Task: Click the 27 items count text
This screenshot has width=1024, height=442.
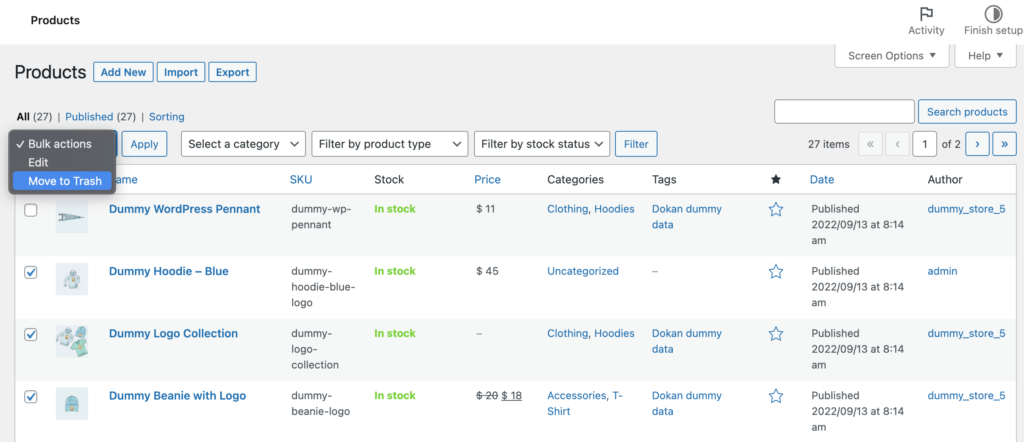Action: pos(829,144)
